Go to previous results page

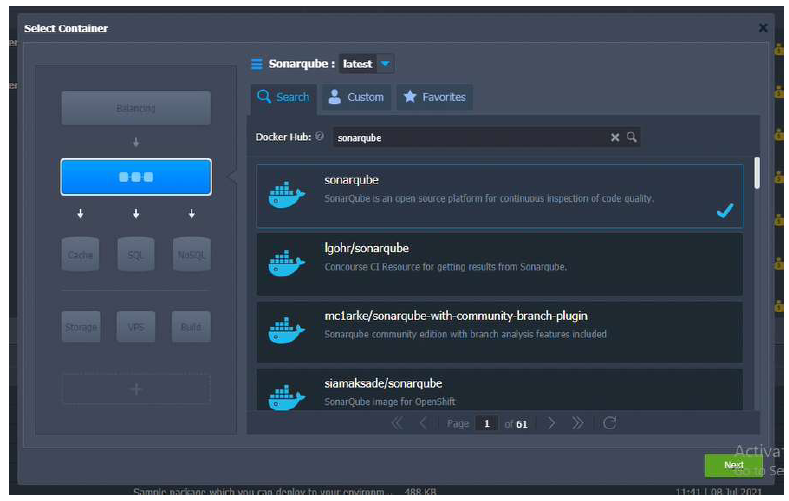coord(423,423)
